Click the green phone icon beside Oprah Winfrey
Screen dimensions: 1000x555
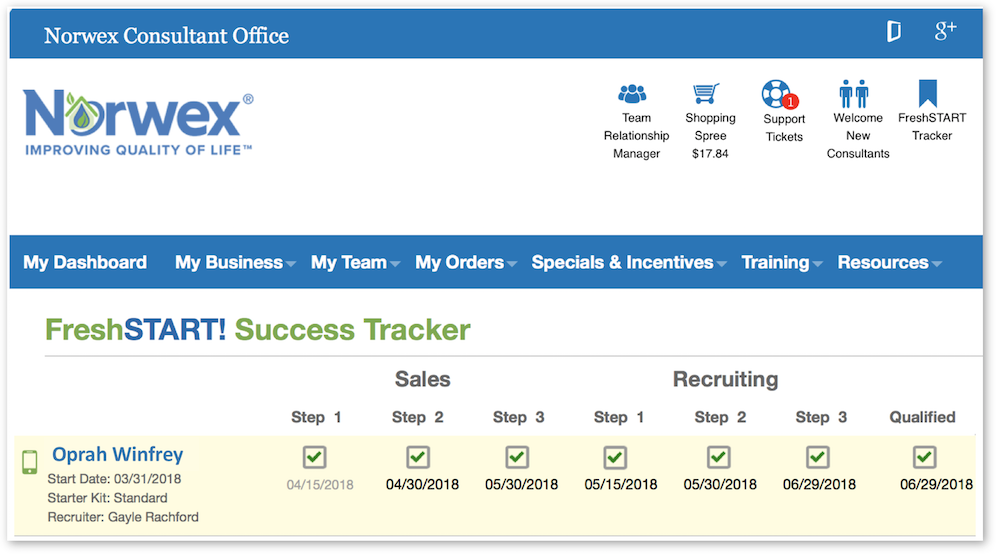coord(29,462)
